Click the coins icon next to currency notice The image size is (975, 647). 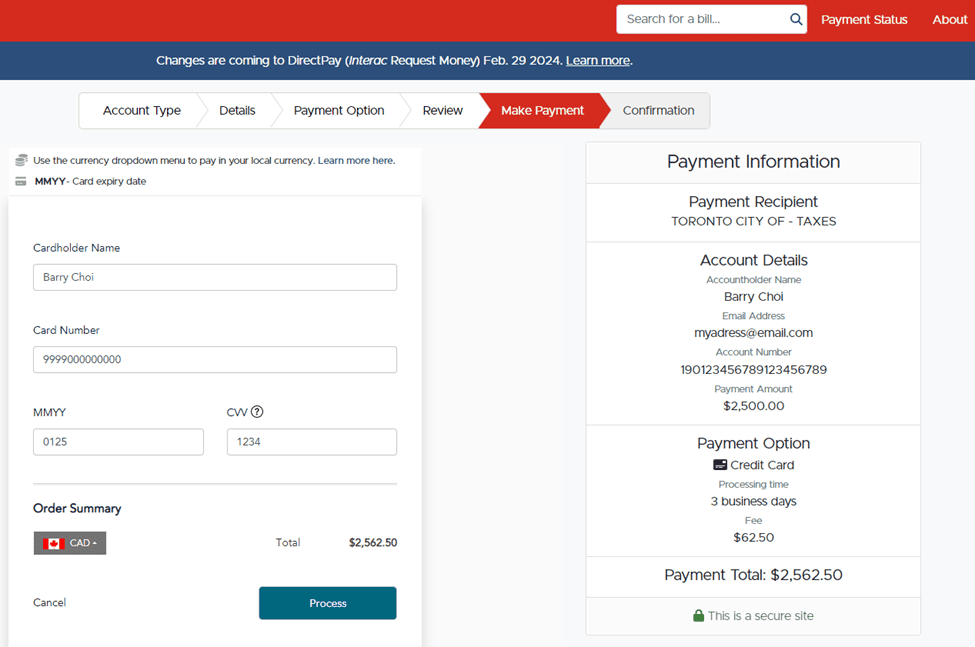(21, 160)
